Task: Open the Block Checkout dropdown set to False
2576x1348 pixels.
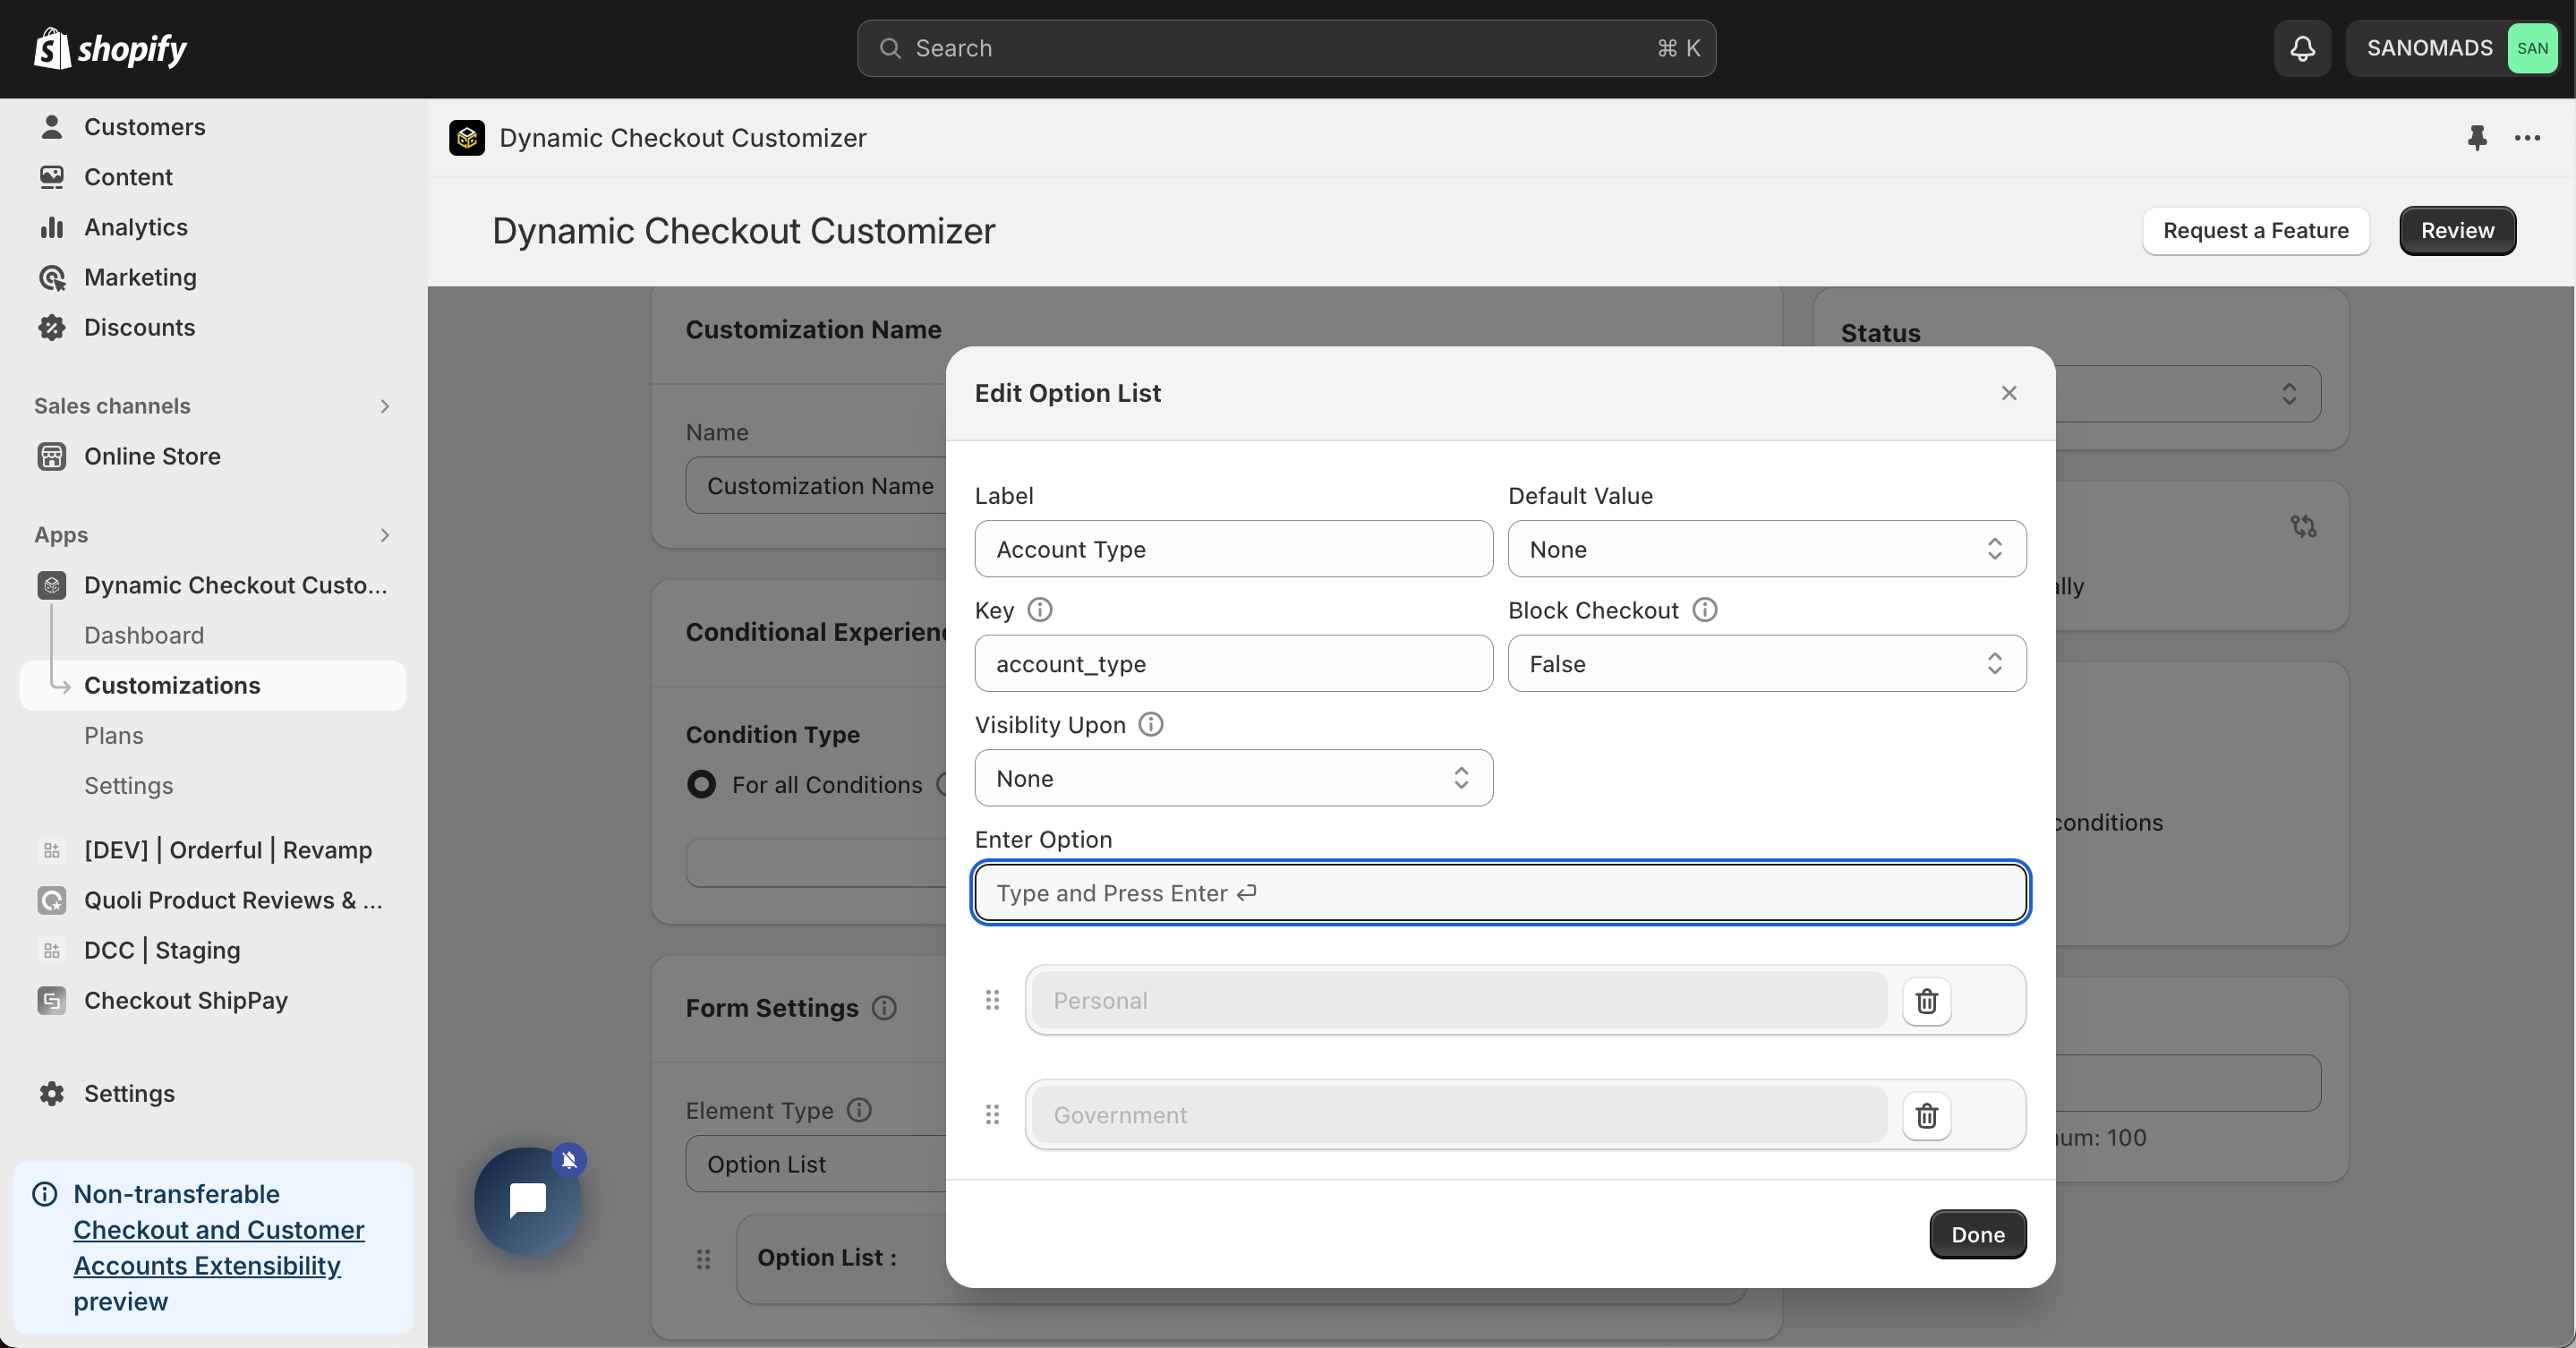Action: click(1766, 664)
